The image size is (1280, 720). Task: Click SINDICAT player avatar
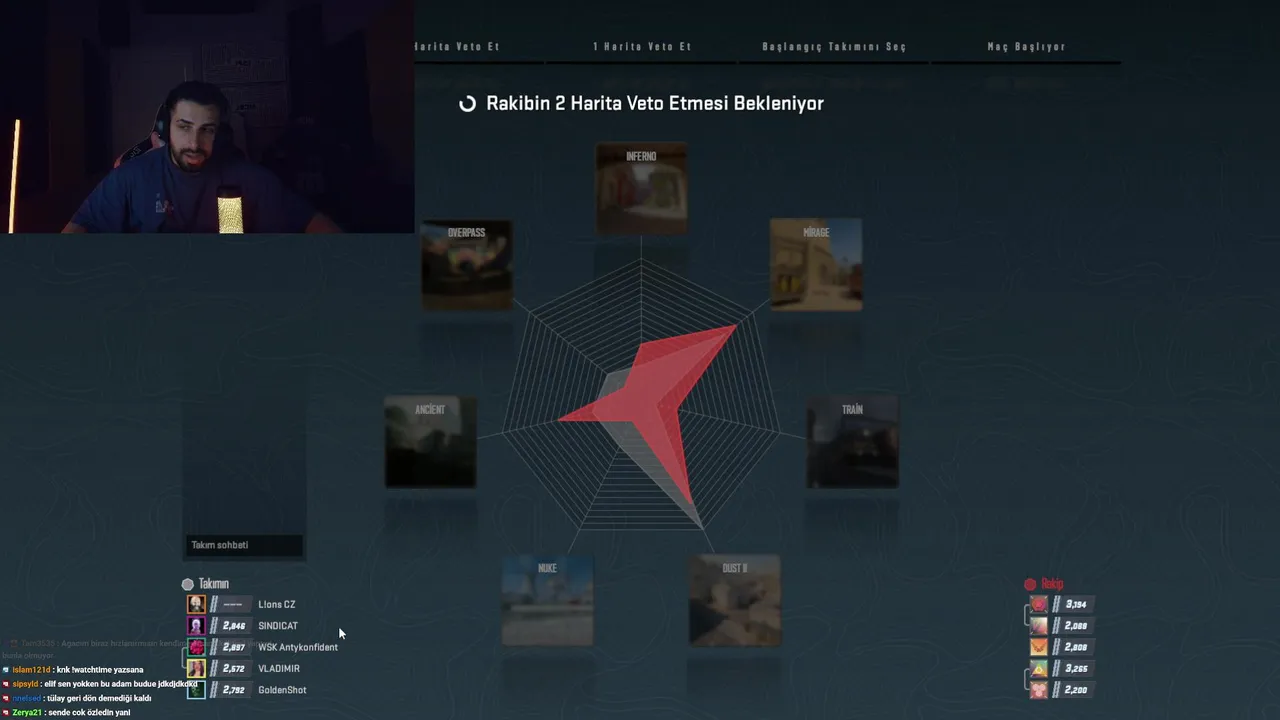(x=196, y=626)
